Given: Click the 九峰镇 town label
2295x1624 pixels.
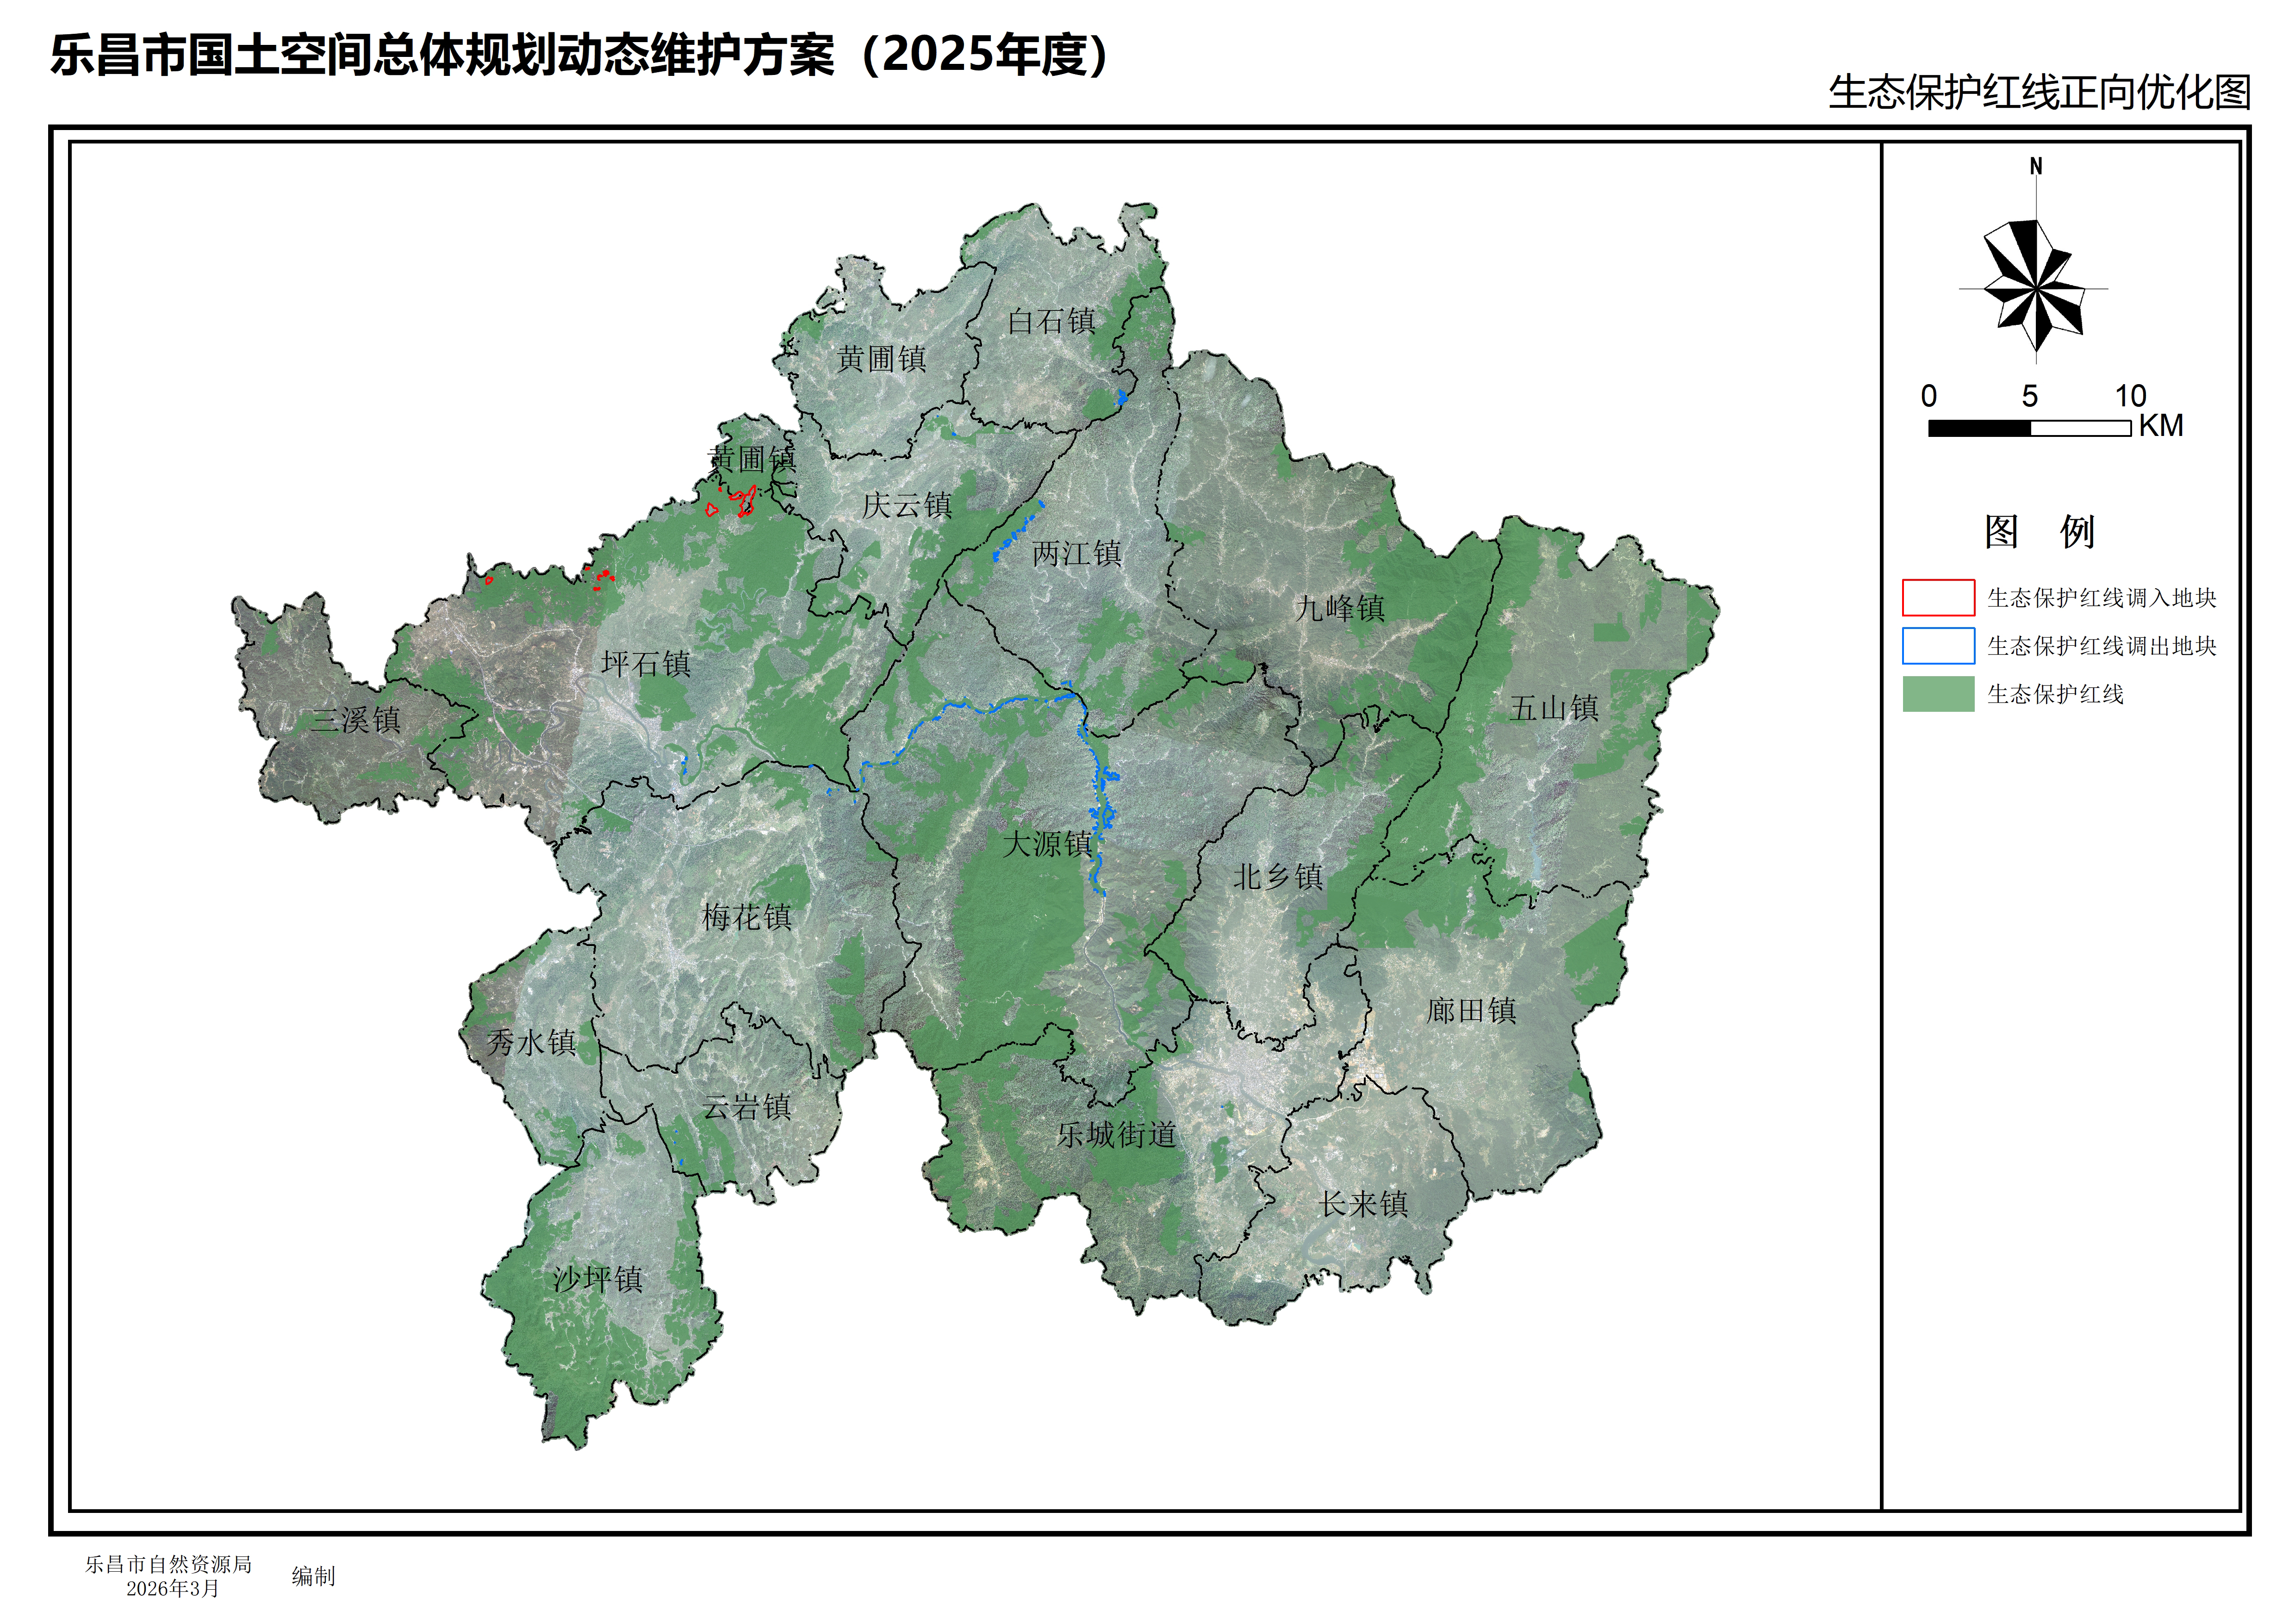Looking at the screenshot, I should [x=1339, y=608].
